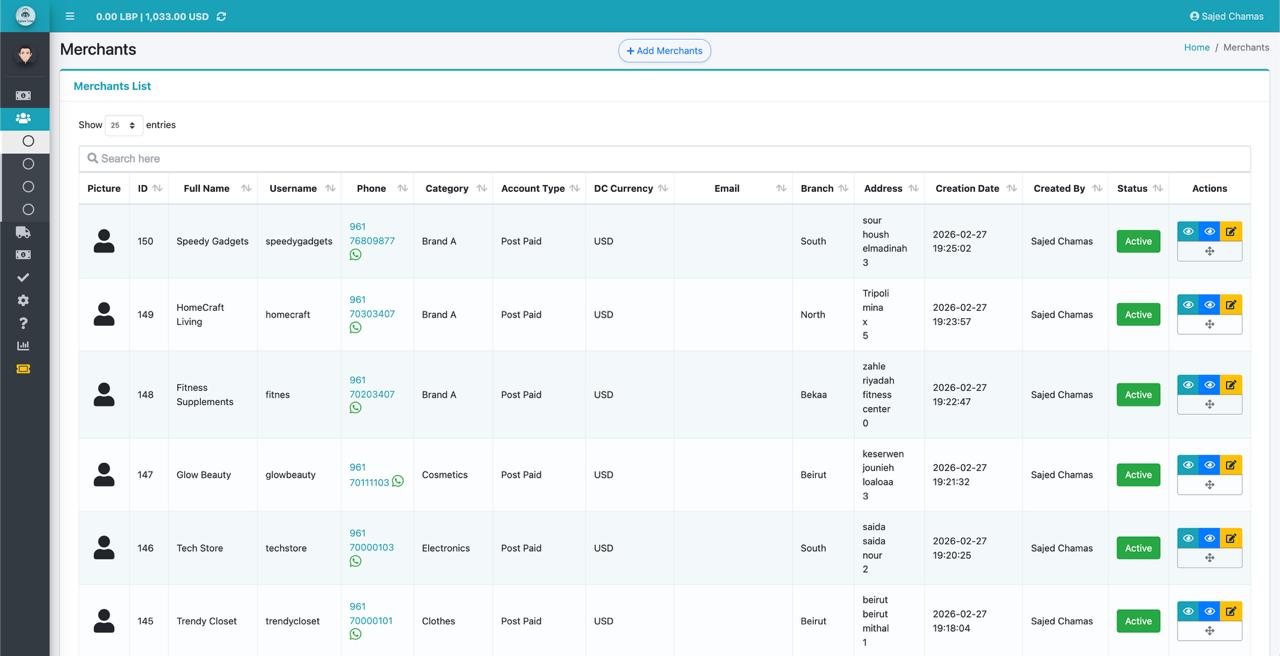Viewport: 1280px width, 656px height.
Task: Click WhatsApp icon for Glow Beauty phone
Action: pos(398,481)
